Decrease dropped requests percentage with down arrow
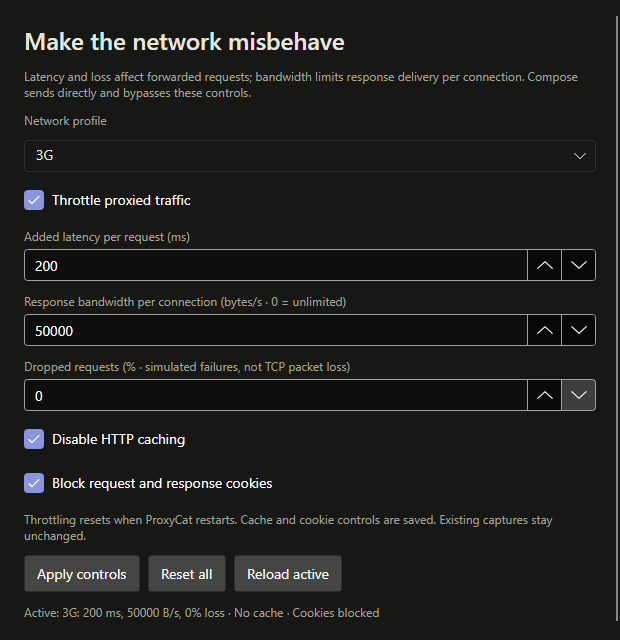The width and height of the screenshot is (620, 640). pos(578,395)
